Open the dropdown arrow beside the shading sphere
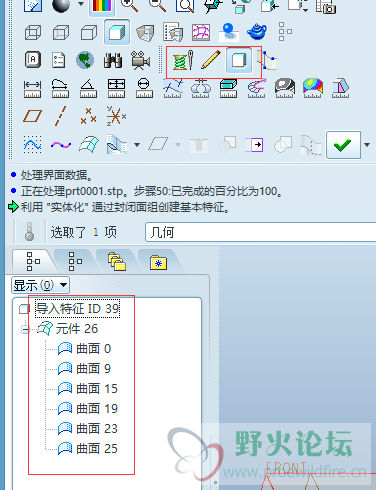The image size is (376, 490). tap(81, 4)
